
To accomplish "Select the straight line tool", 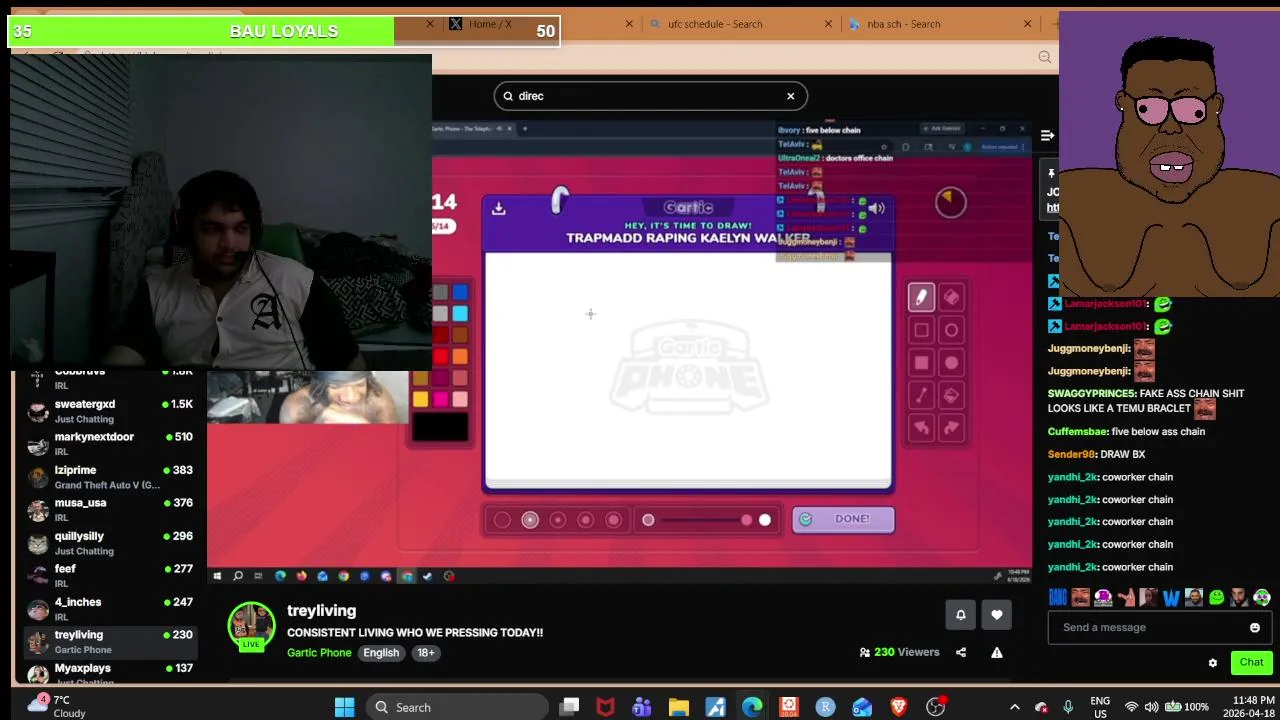I will pos(921,395).
